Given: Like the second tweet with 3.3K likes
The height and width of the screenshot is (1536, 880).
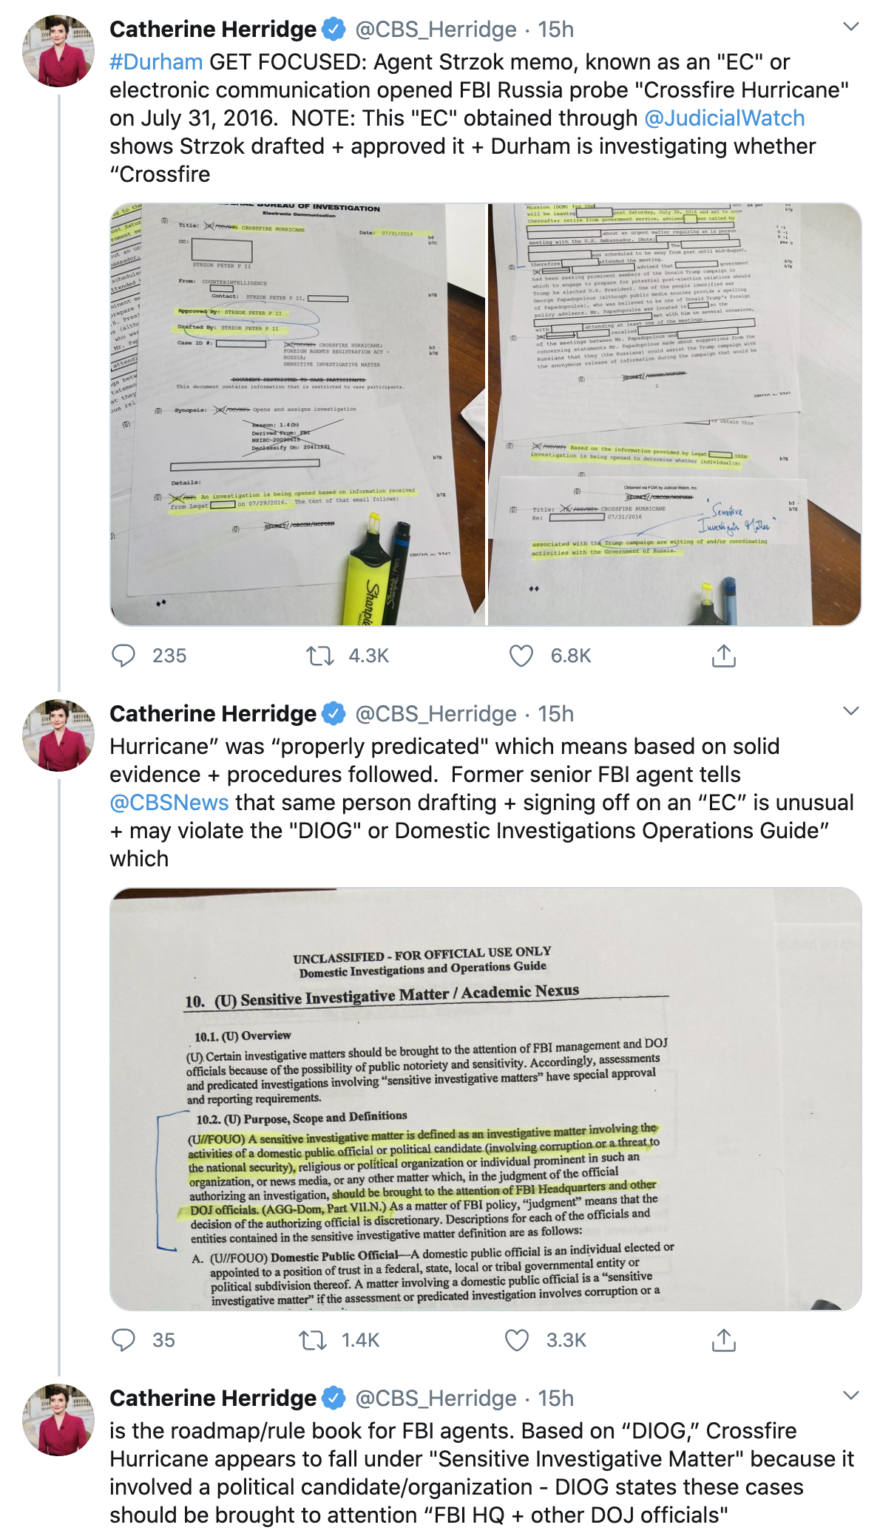Looking at the screenshot, I should [517, 1340].
